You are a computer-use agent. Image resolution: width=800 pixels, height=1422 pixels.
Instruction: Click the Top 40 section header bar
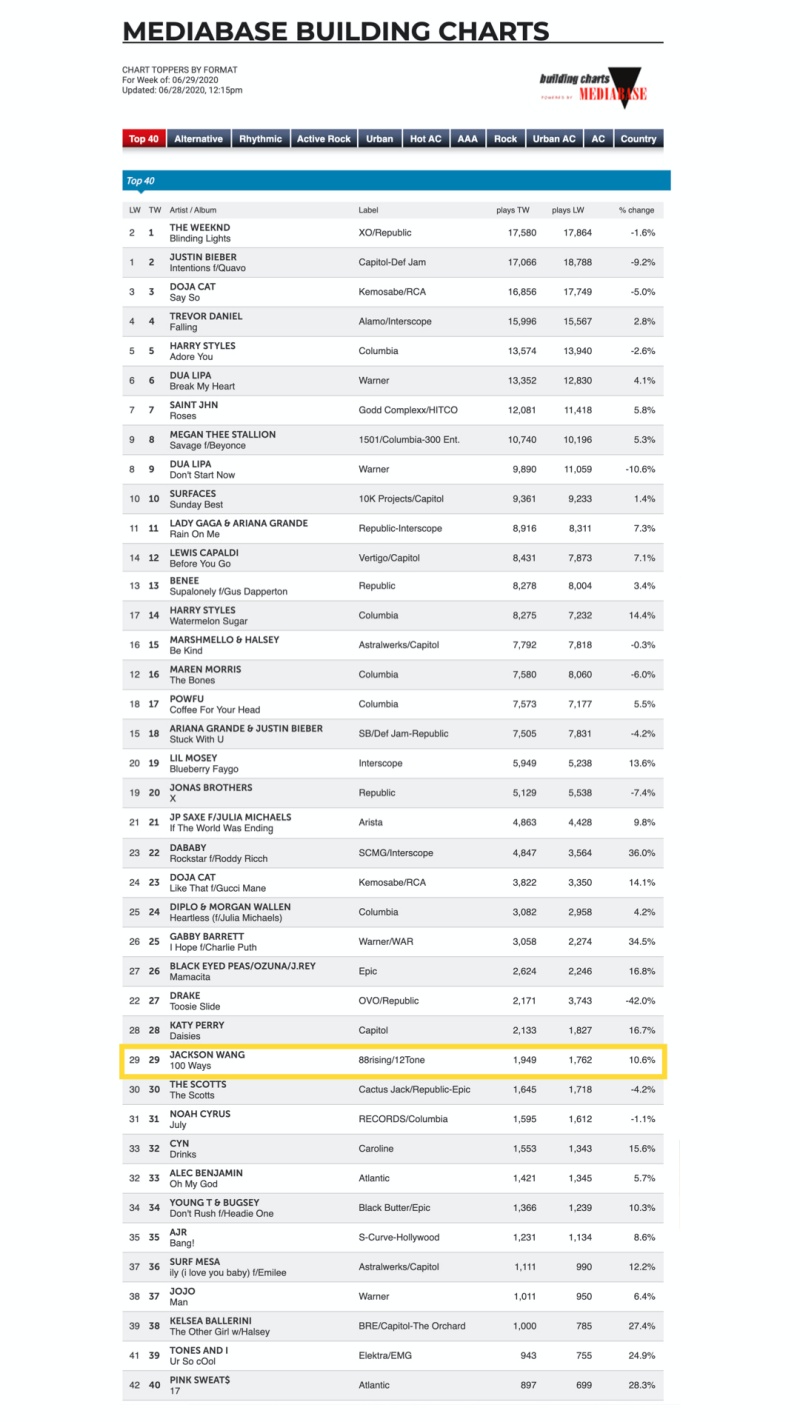pos(396,181)
